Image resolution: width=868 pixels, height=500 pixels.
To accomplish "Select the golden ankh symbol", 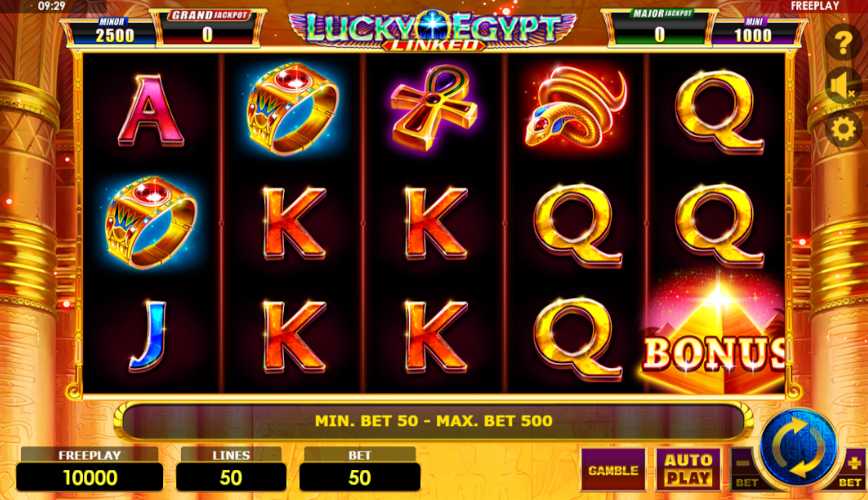I will pyautogui.click(x=433, y=107).
